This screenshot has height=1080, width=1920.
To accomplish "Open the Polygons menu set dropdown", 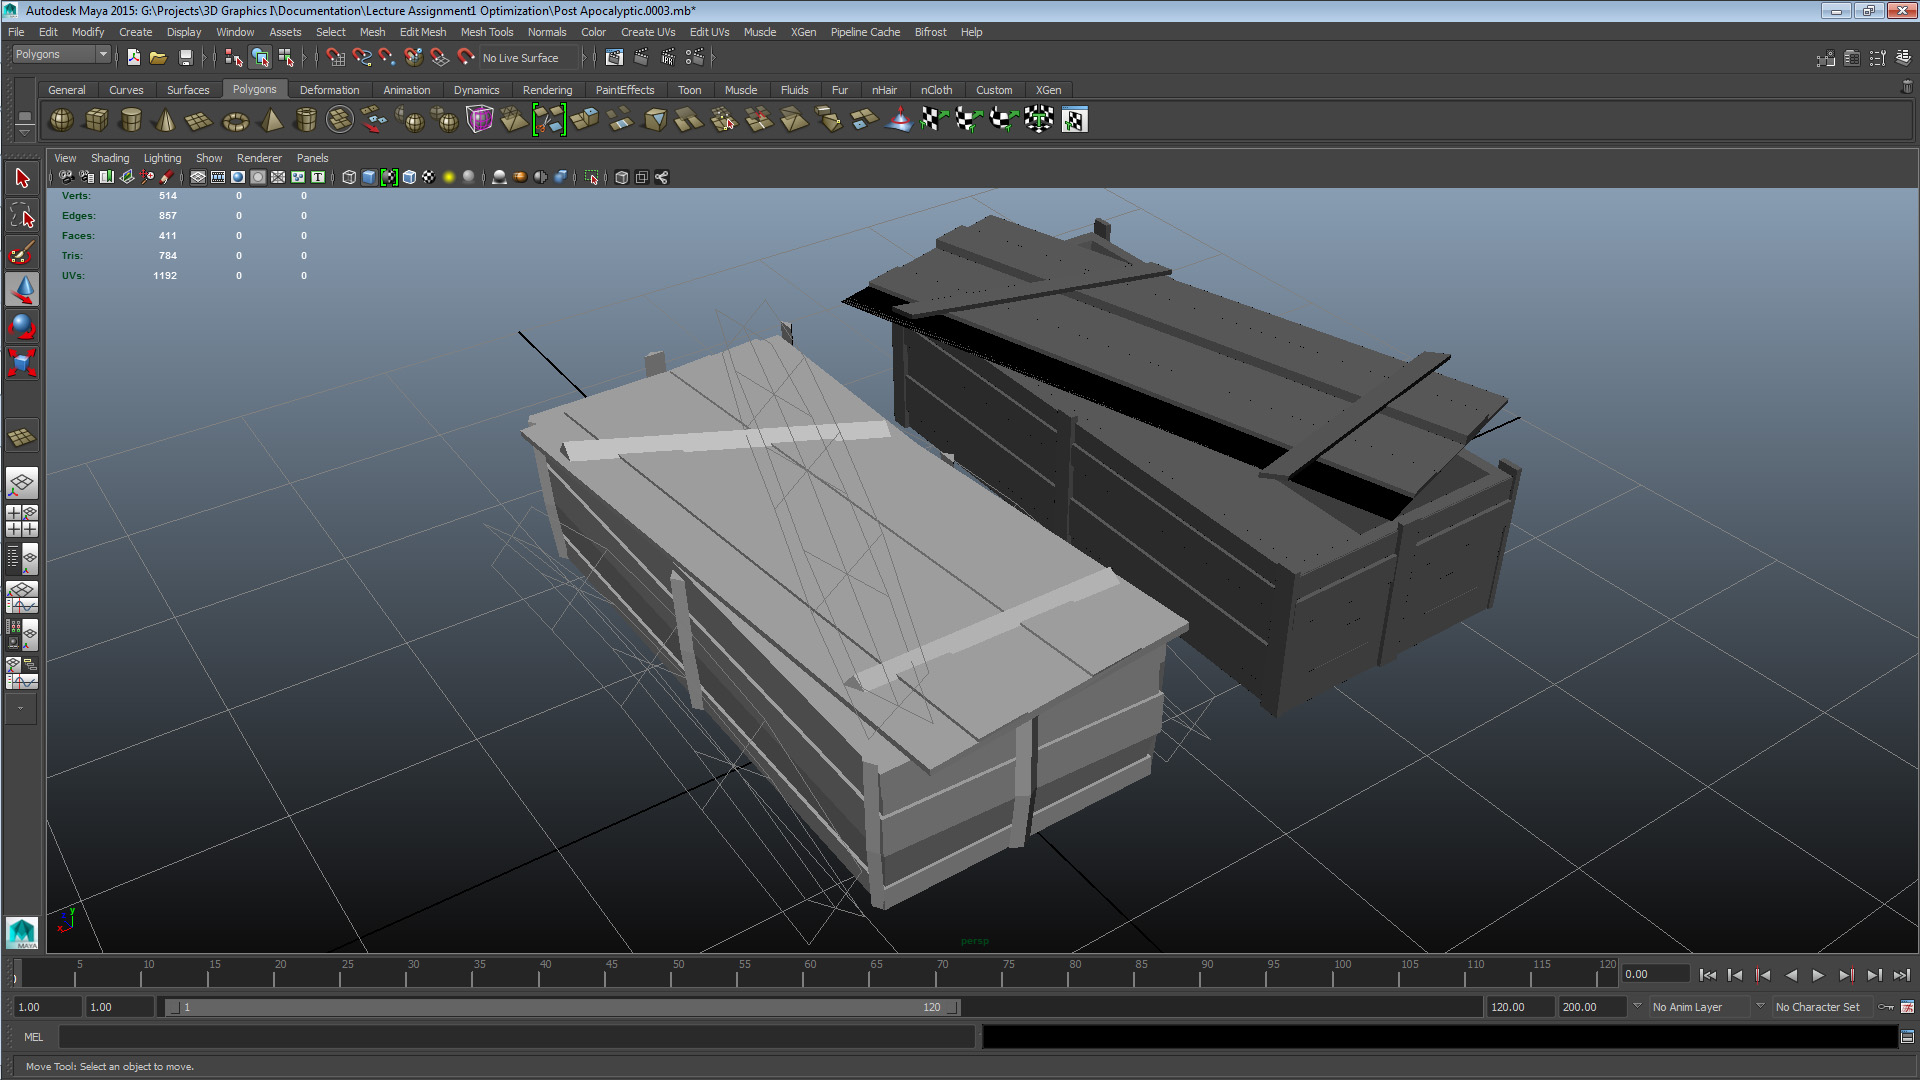I will pos(60,54).
